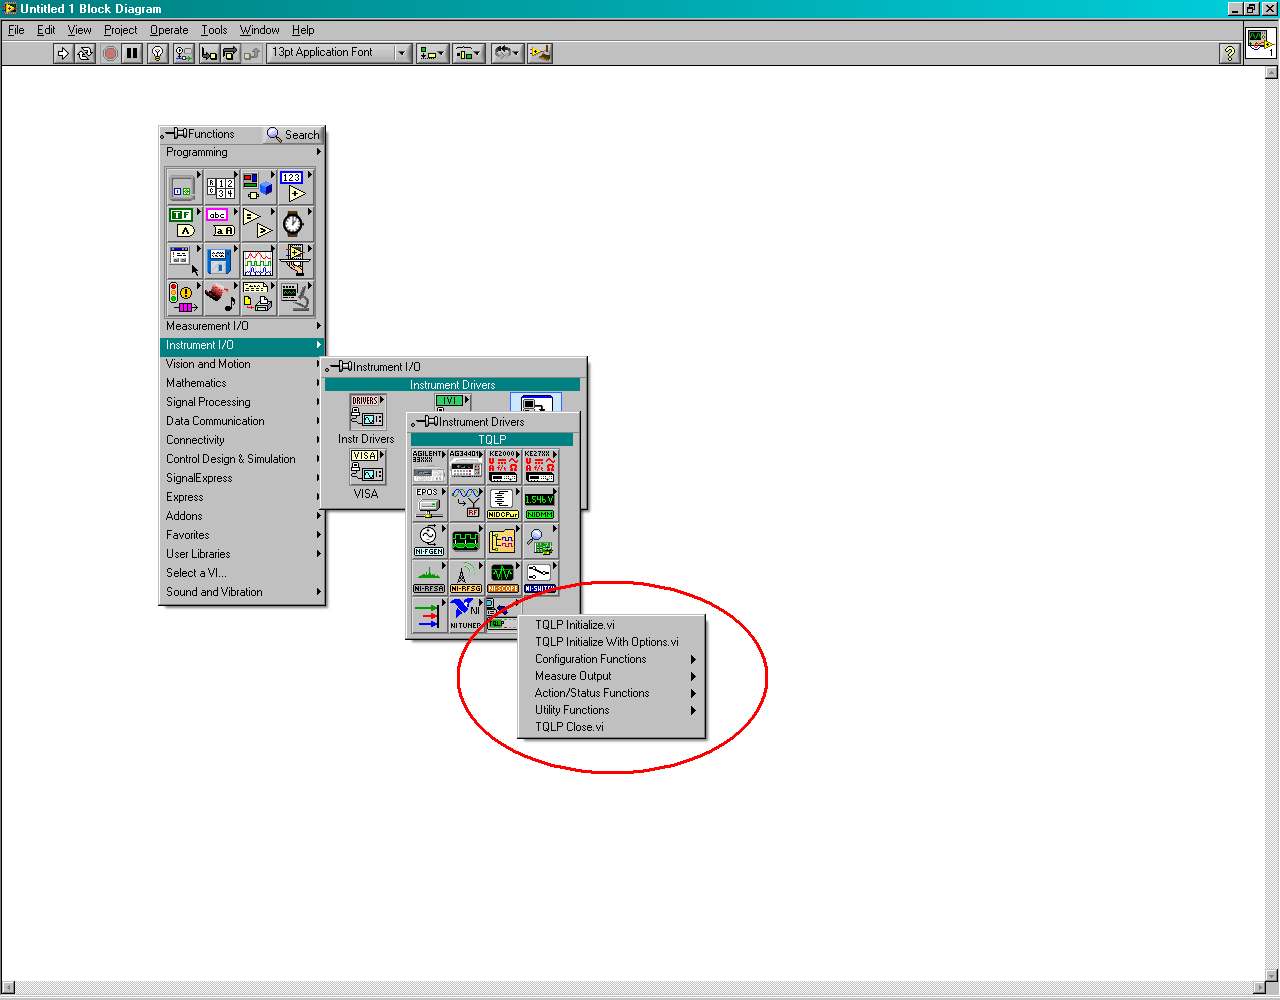1280x1000 pixels.
Task: Open the Operate menu
Action: pyautogui.click(x=169, y=30)
